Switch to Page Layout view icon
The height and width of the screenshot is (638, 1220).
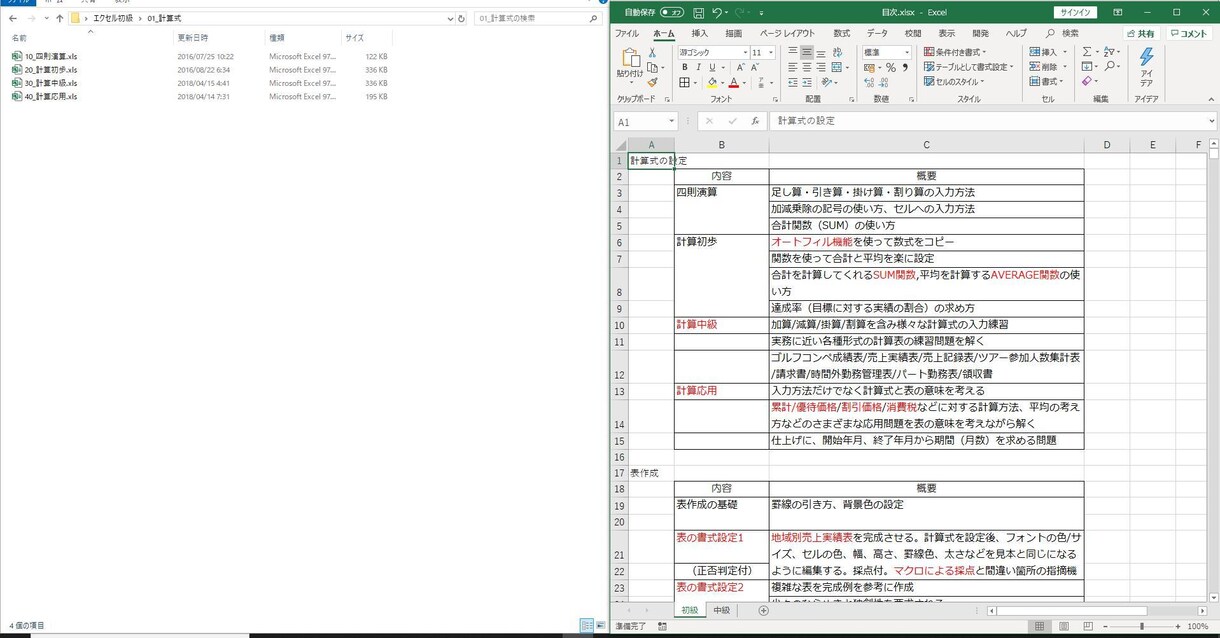pyautogui.click(x=1064, y=626)
